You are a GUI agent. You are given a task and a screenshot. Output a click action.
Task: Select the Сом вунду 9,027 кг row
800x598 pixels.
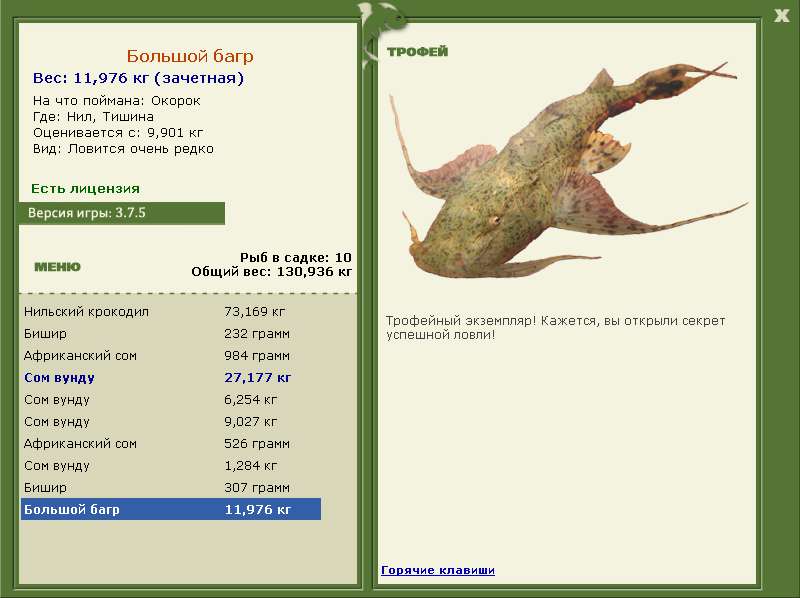click(x=171, y=421)
